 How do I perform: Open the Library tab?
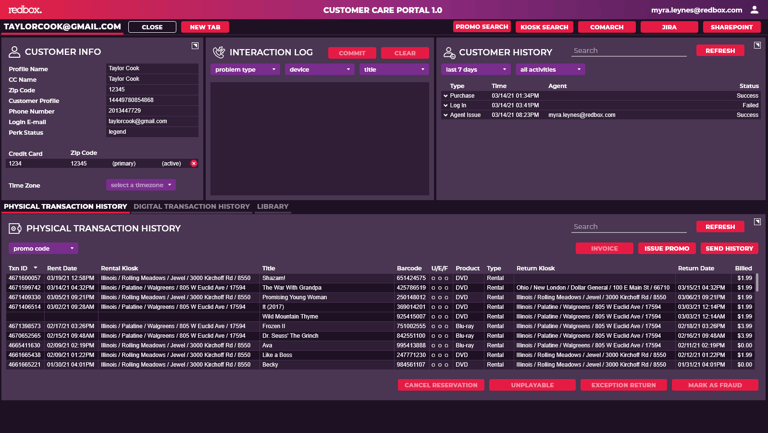click(x=273, y=207)
